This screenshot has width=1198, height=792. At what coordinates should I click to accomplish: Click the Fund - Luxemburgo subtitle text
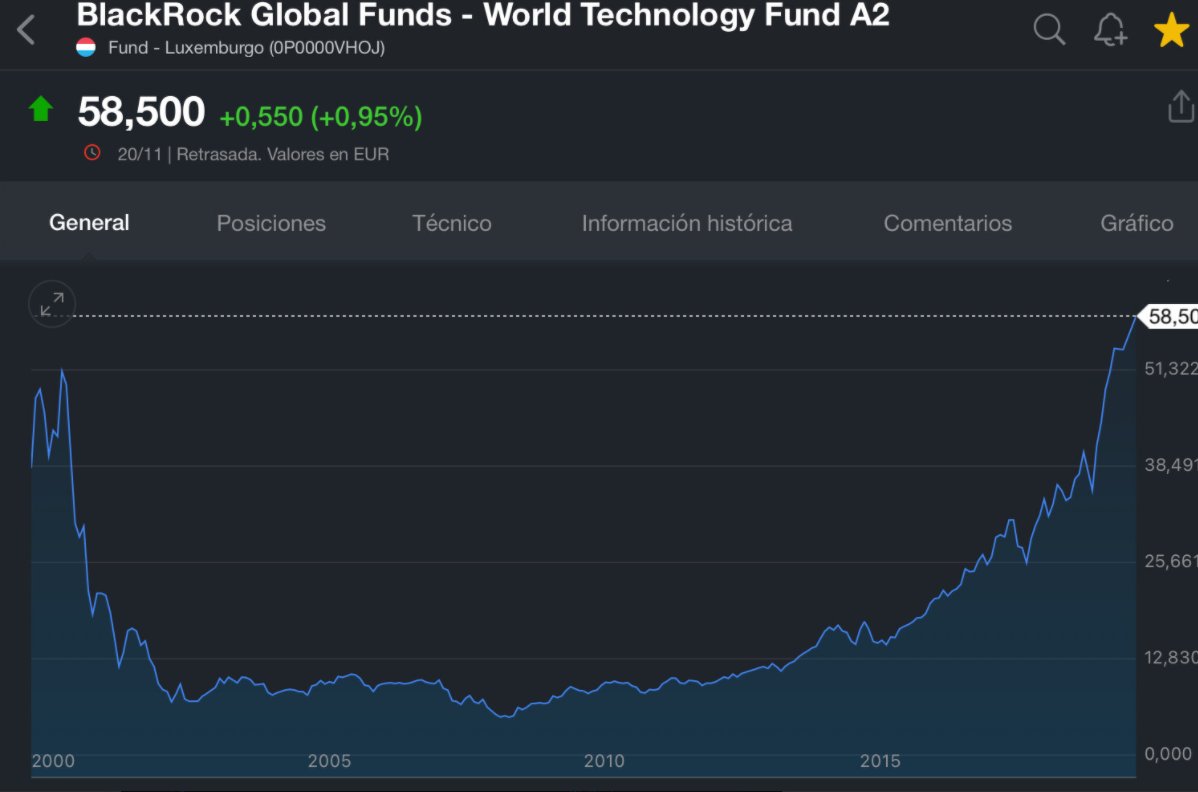[246, 47]
